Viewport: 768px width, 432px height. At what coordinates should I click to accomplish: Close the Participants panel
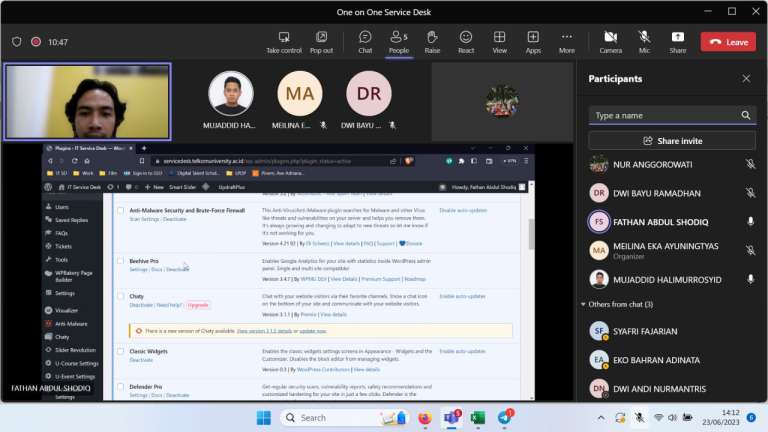pos(746,79)
